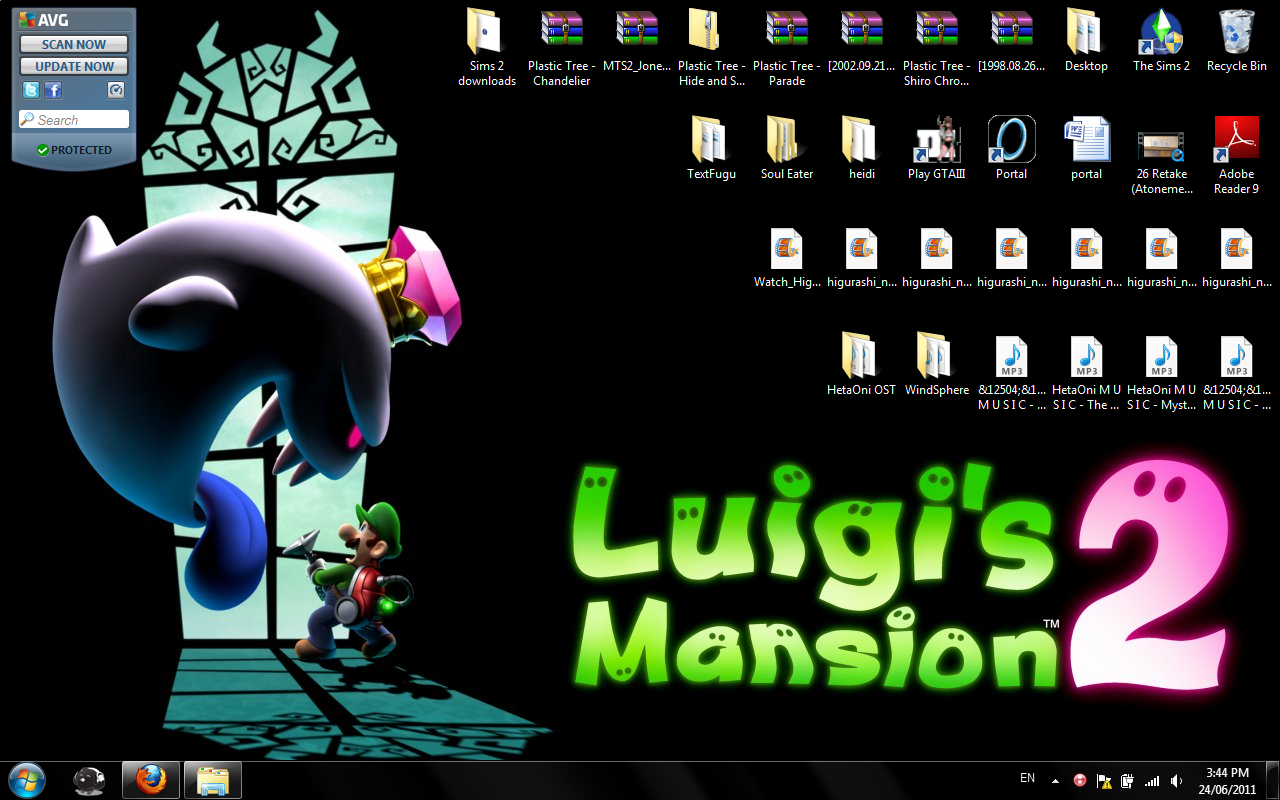
Task: Select the Plastic Tree - Hide and S zip folder
Action: coord(712,47)
